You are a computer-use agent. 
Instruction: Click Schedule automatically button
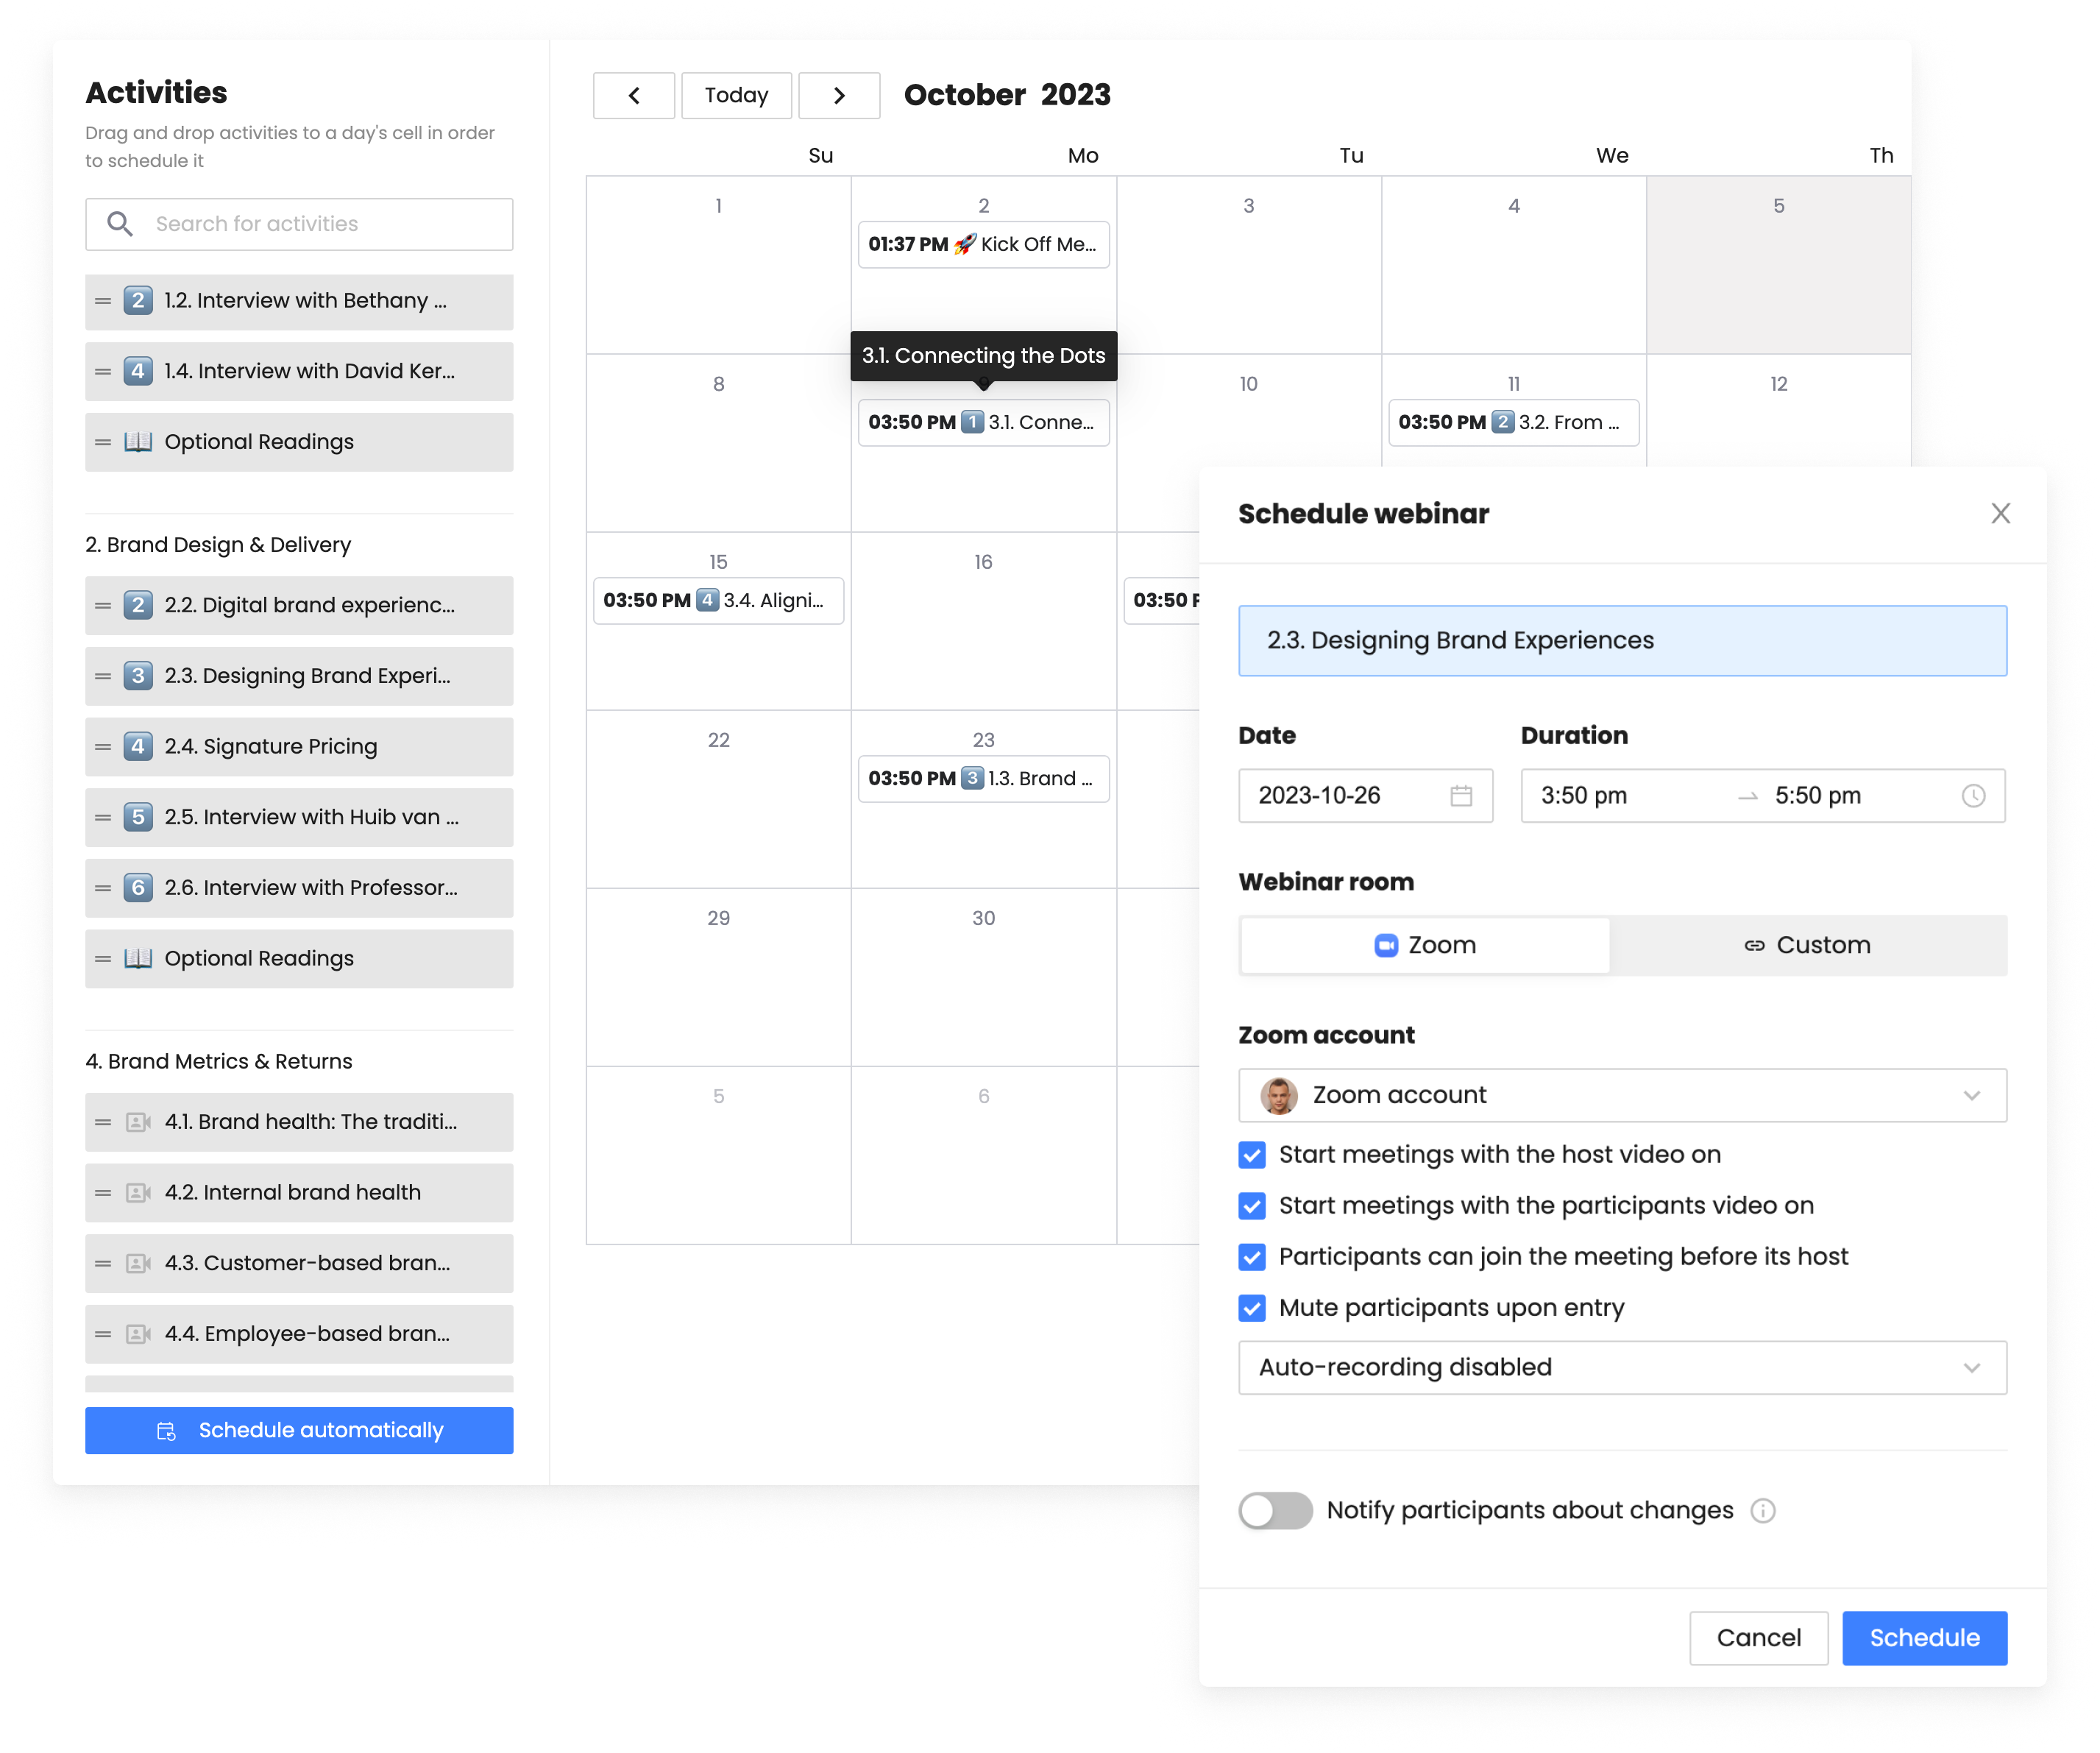pyautogui.click(x=299, y=1431)
